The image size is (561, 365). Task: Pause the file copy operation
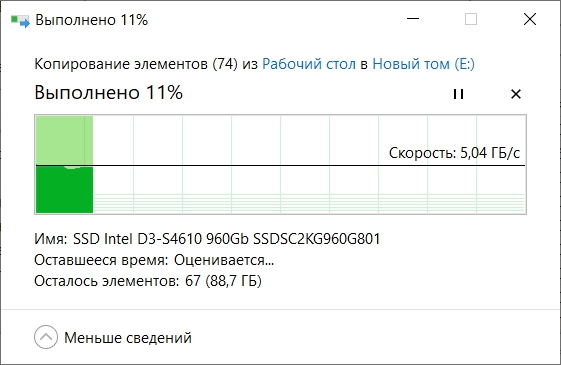point(458,94)
